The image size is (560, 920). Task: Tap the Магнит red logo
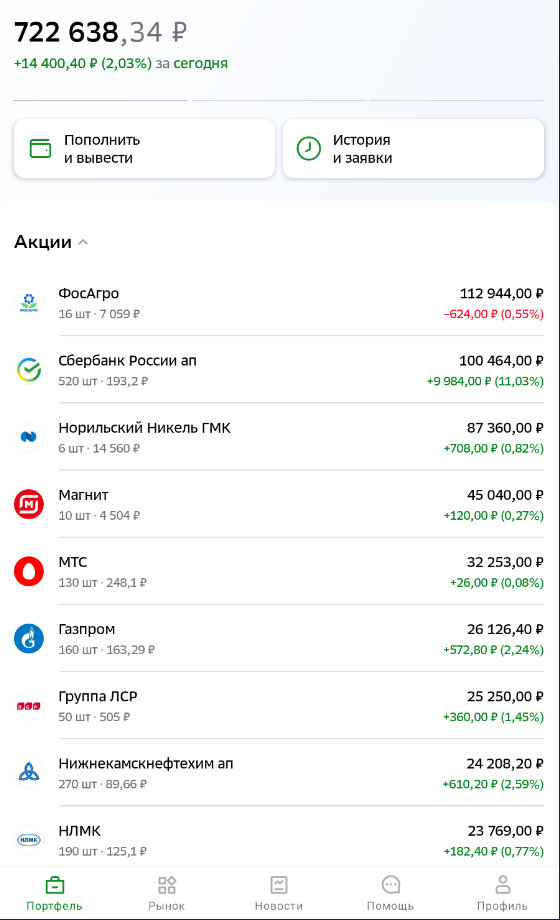click(29, 504)
